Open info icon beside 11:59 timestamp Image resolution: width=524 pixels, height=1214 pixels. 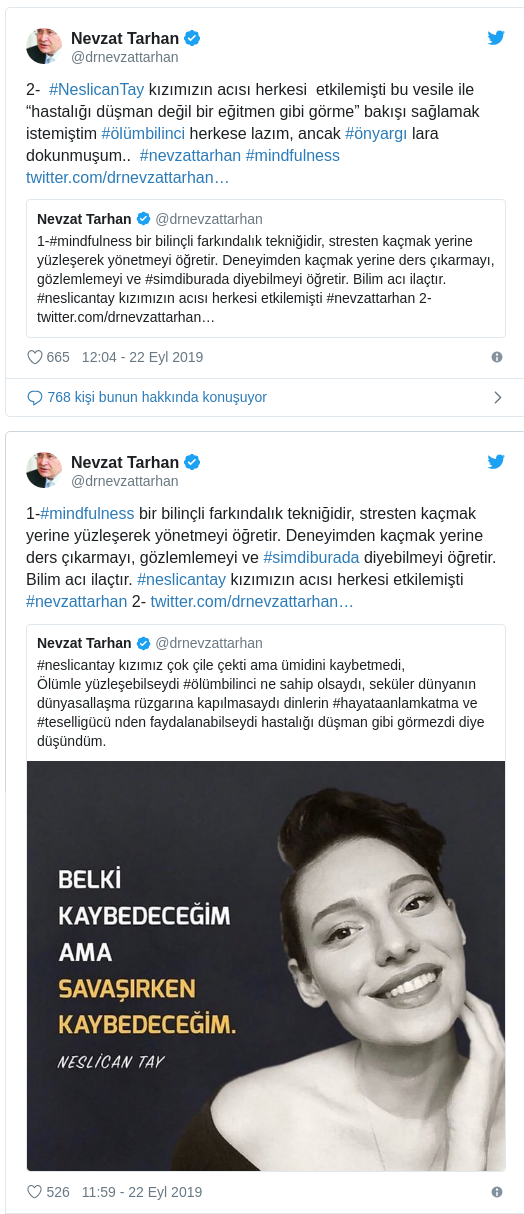(497, 1192)
